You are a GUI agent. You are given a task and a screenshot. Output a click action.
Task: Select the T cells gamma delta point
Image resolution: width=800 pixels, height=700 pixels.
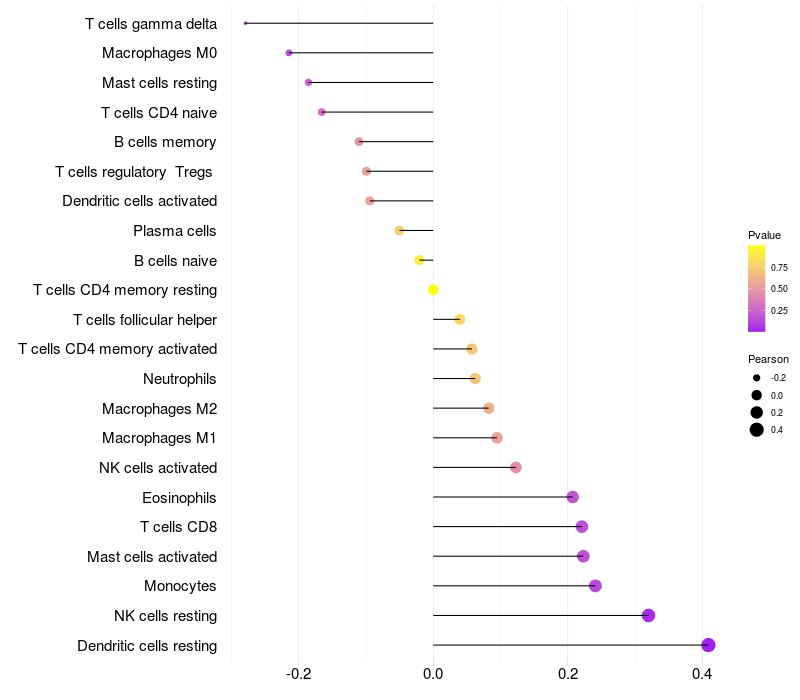[x=245, y=23]
